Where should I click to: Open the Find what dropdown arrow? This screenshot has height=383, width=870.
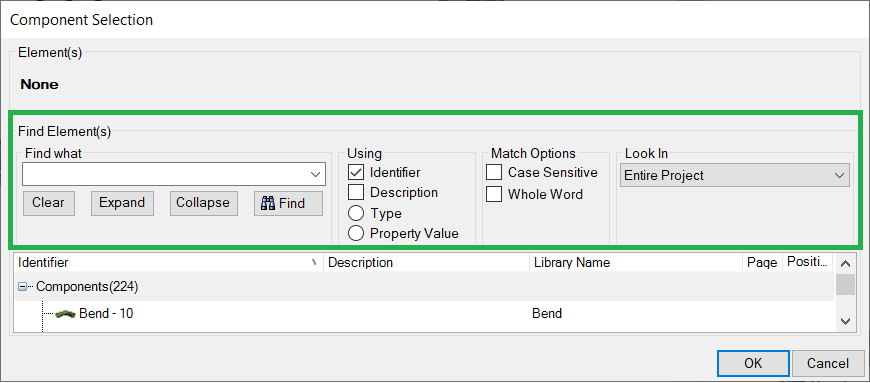[316, 174]
